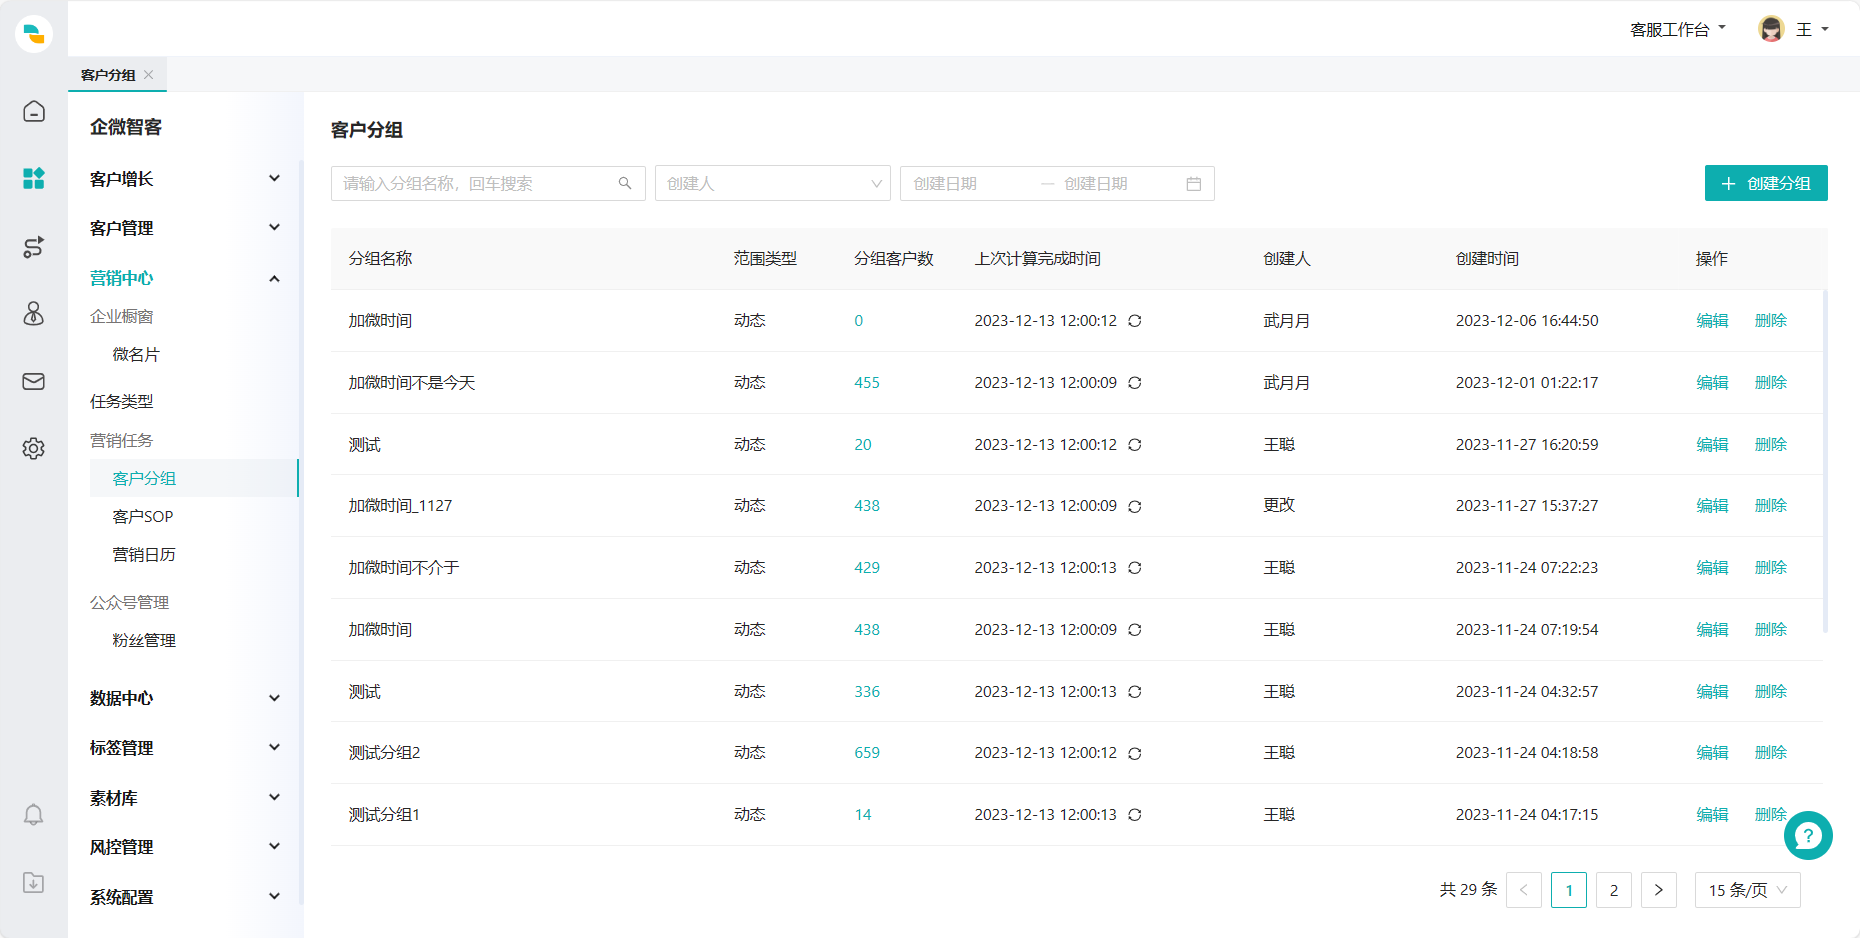Click the table vertical scrollbar

pyautogui.click(x=1825, y=461)
